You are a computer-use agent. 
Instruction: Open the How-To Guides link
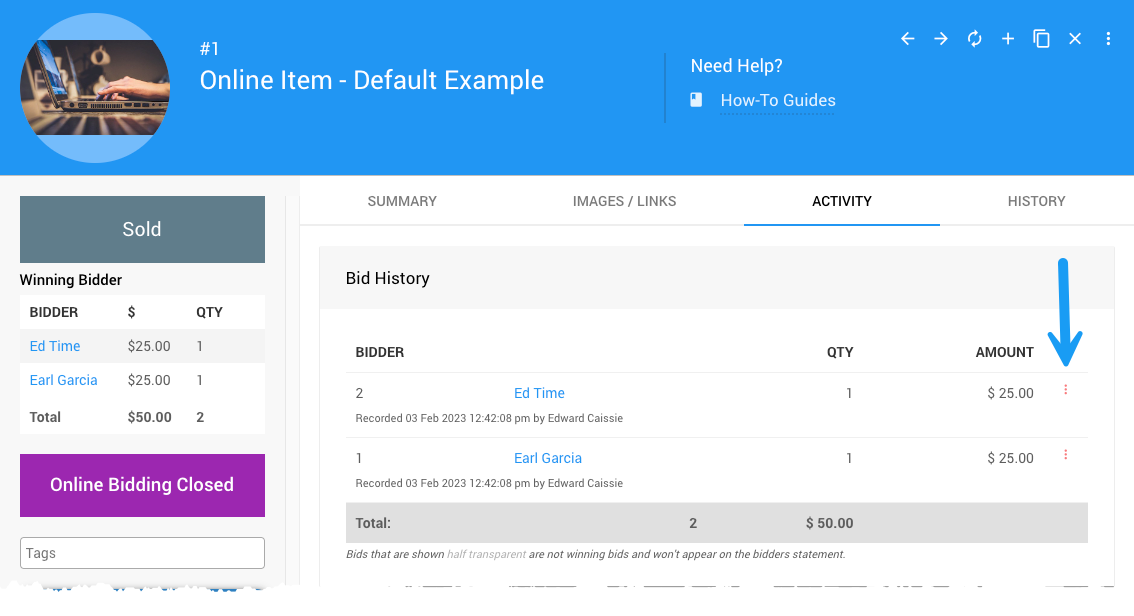777,100
